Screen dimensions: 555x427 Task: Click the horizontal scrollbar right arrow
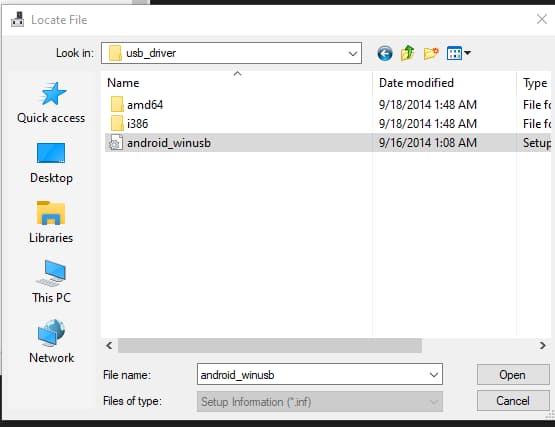click(x=542, y=345)
